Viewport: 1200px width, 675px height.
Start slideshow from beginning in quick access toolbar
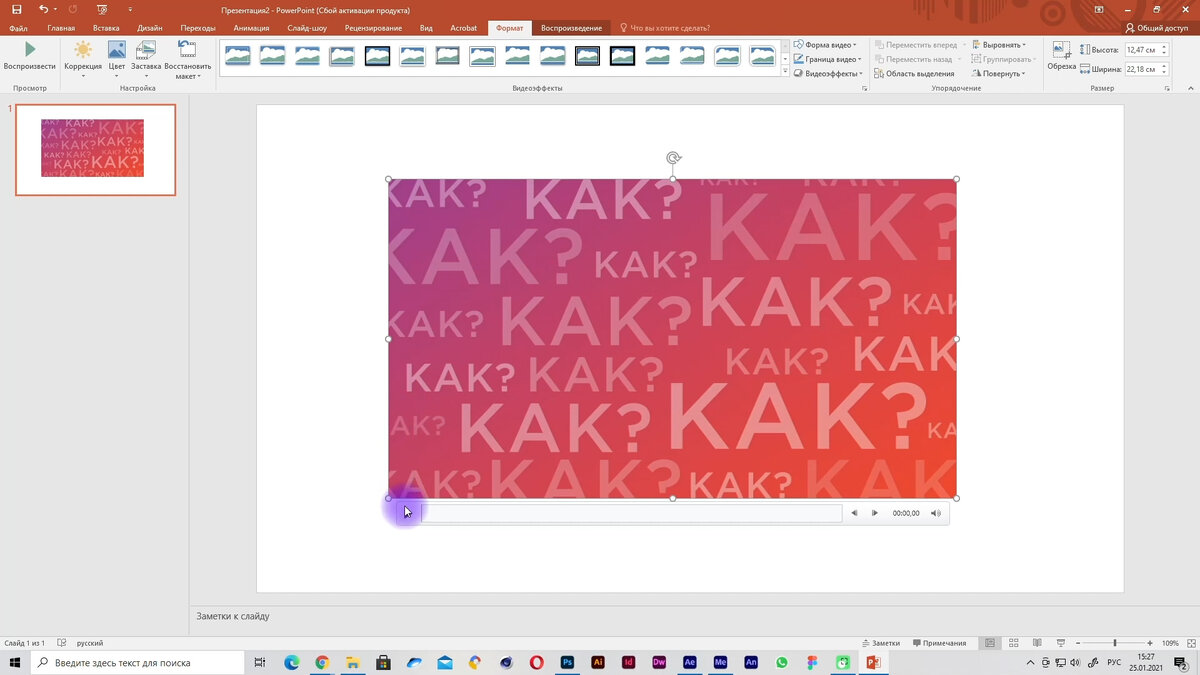pos(102,9)
